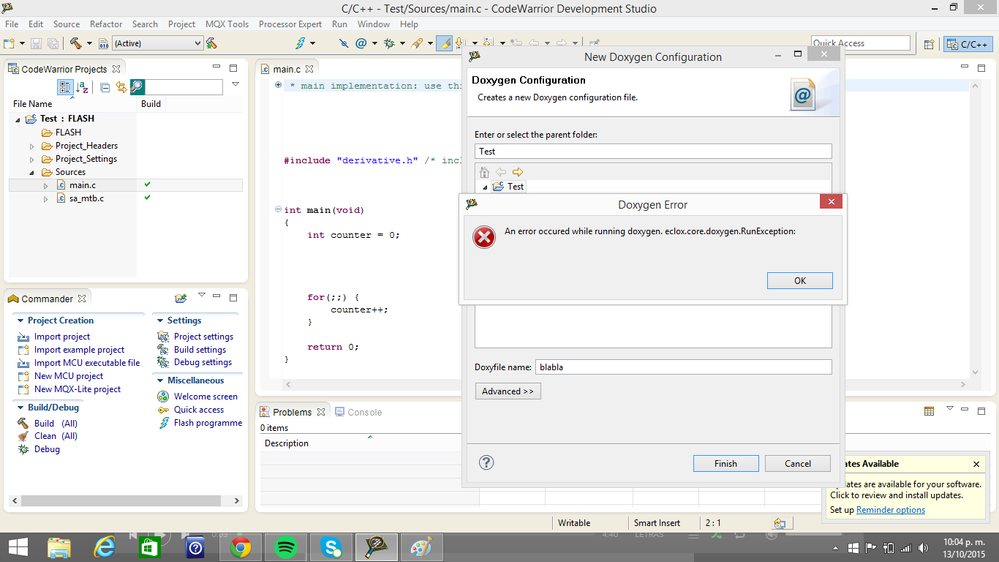
Task: Click OK in the Doxygen Error dialog
Action: (x=800, y=280)
